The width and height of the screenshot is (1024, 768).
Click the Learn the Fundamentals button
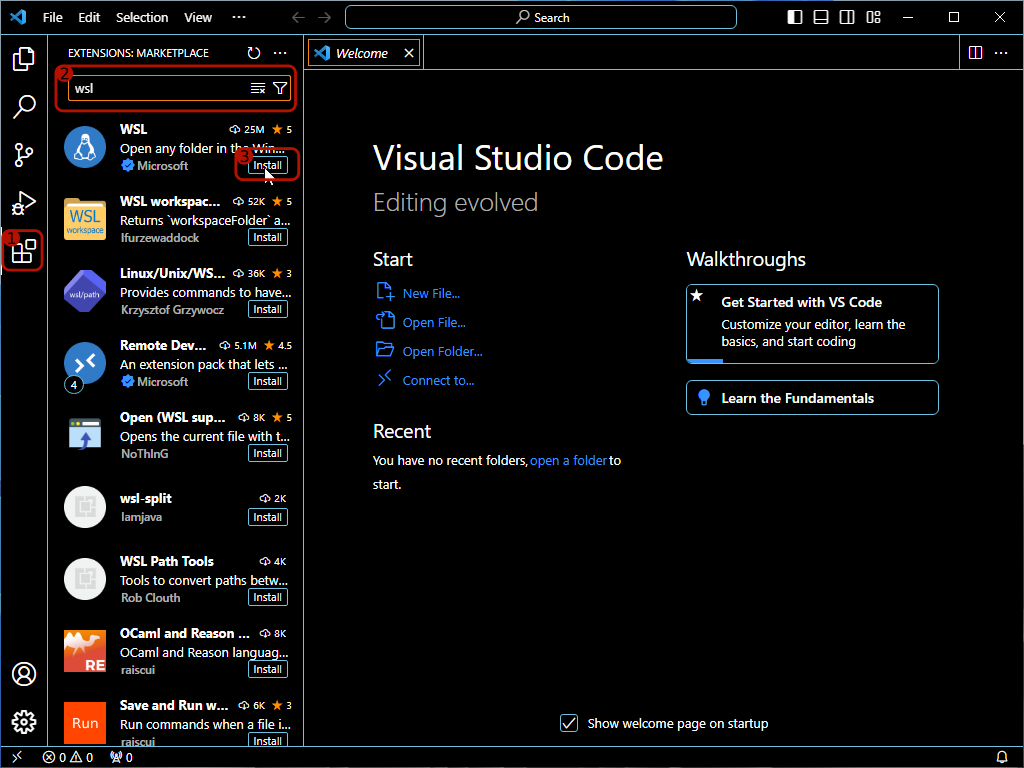(x=811, y=397)
